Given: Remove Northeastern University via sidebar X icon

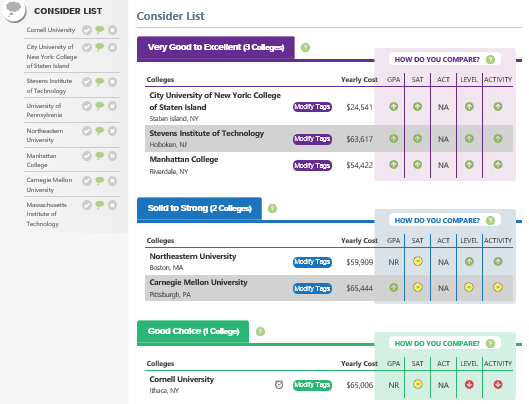Looking at the screenshot, I should (x=112, y=131).
